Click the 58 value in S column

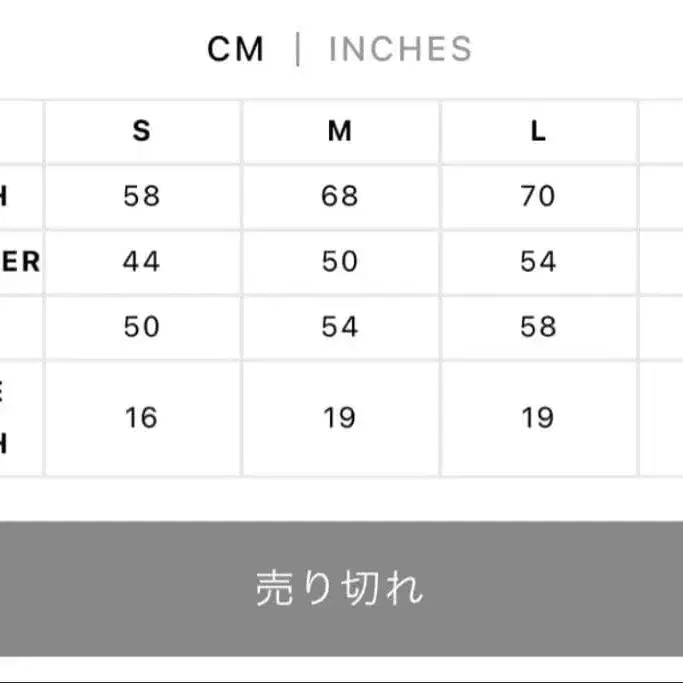click(x=141, y=196)
